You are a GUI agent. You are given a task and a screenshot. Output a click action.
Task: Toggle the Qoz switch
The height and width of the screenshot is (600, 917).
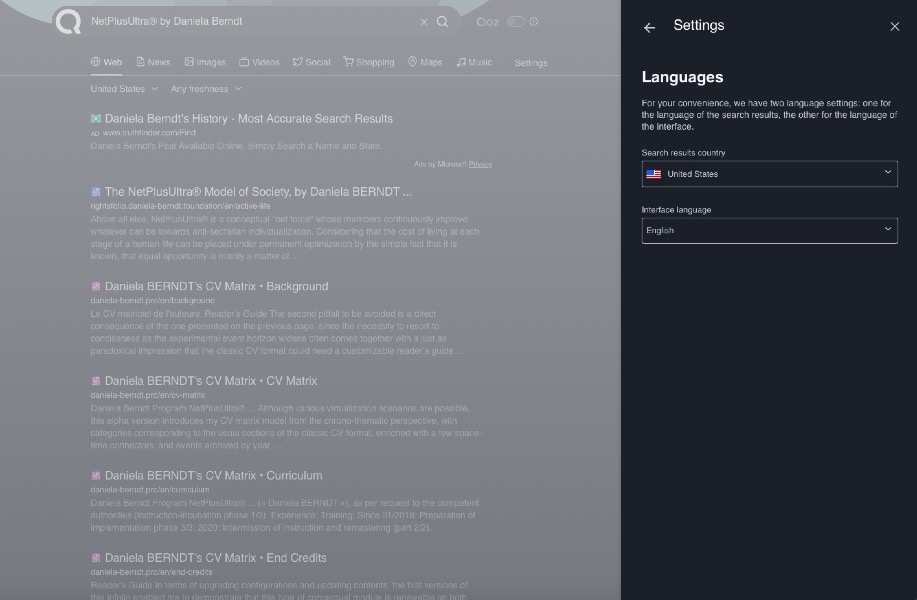coord(515,22)
